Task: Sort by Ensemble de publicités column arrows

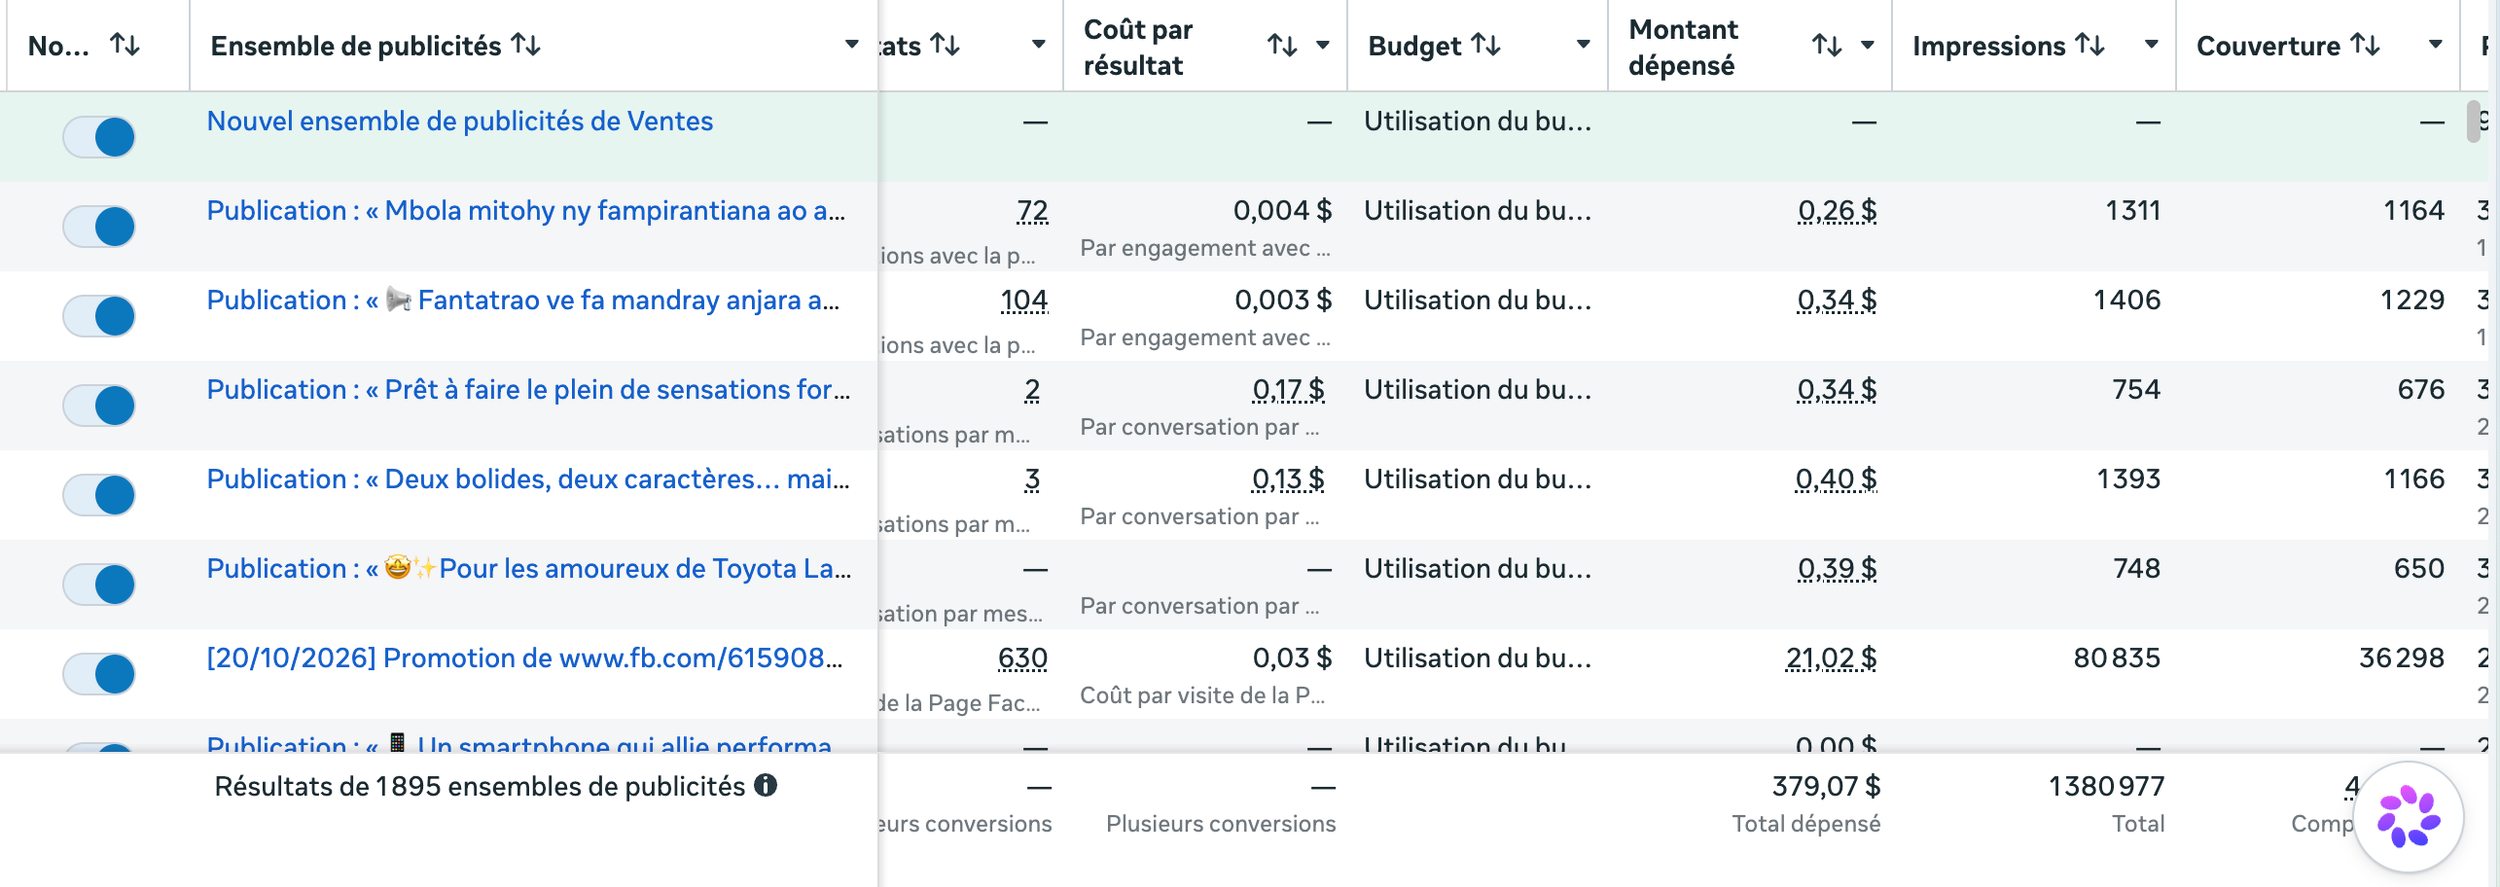Action: pos(526,45)
